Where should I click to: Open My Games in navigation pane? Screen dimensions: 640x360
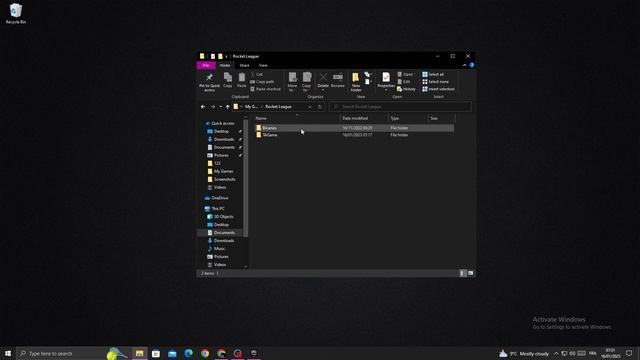223,171
